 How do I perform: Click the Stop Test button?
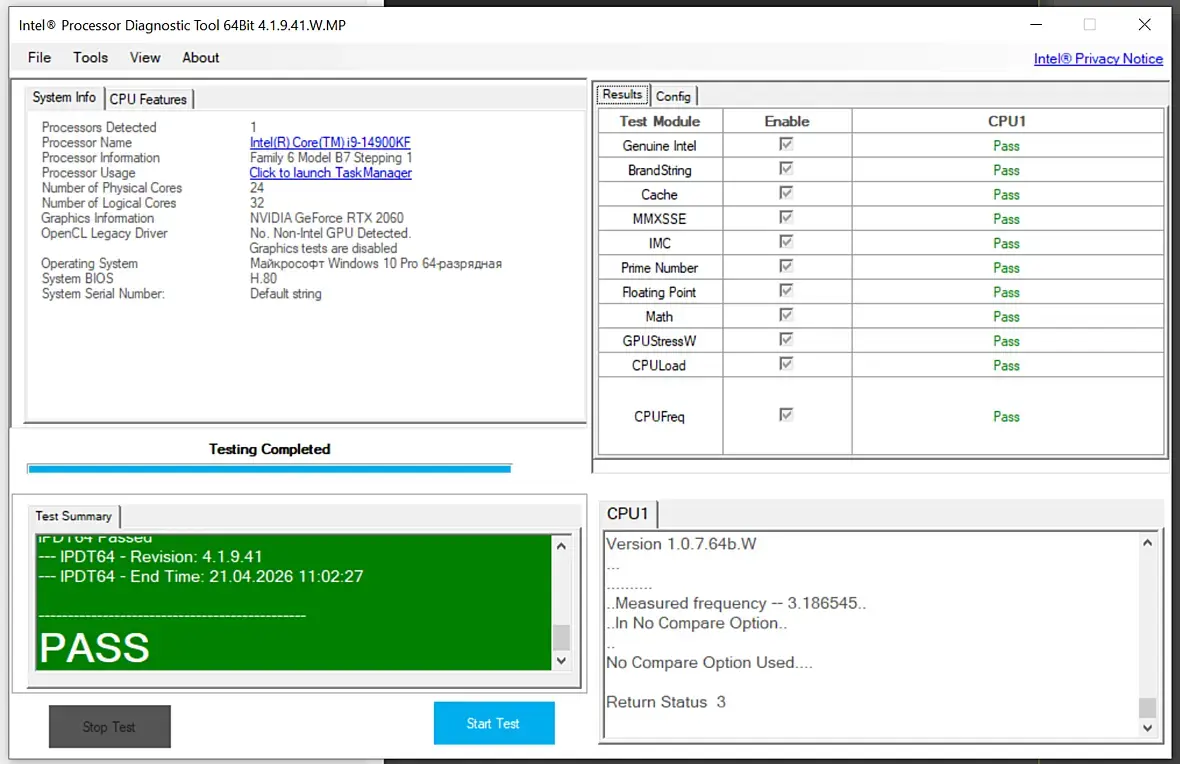click(110, 726)
